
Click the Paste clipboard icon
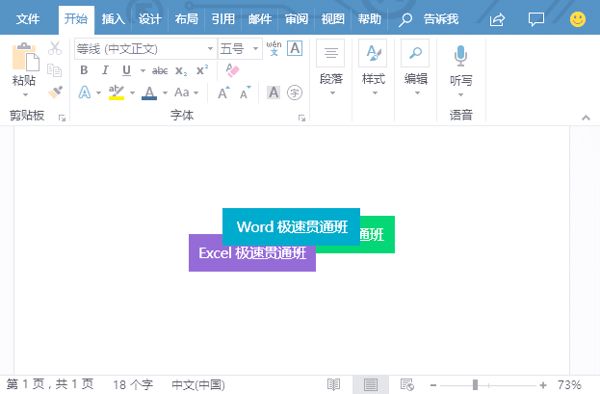click(x=25, y=57)
